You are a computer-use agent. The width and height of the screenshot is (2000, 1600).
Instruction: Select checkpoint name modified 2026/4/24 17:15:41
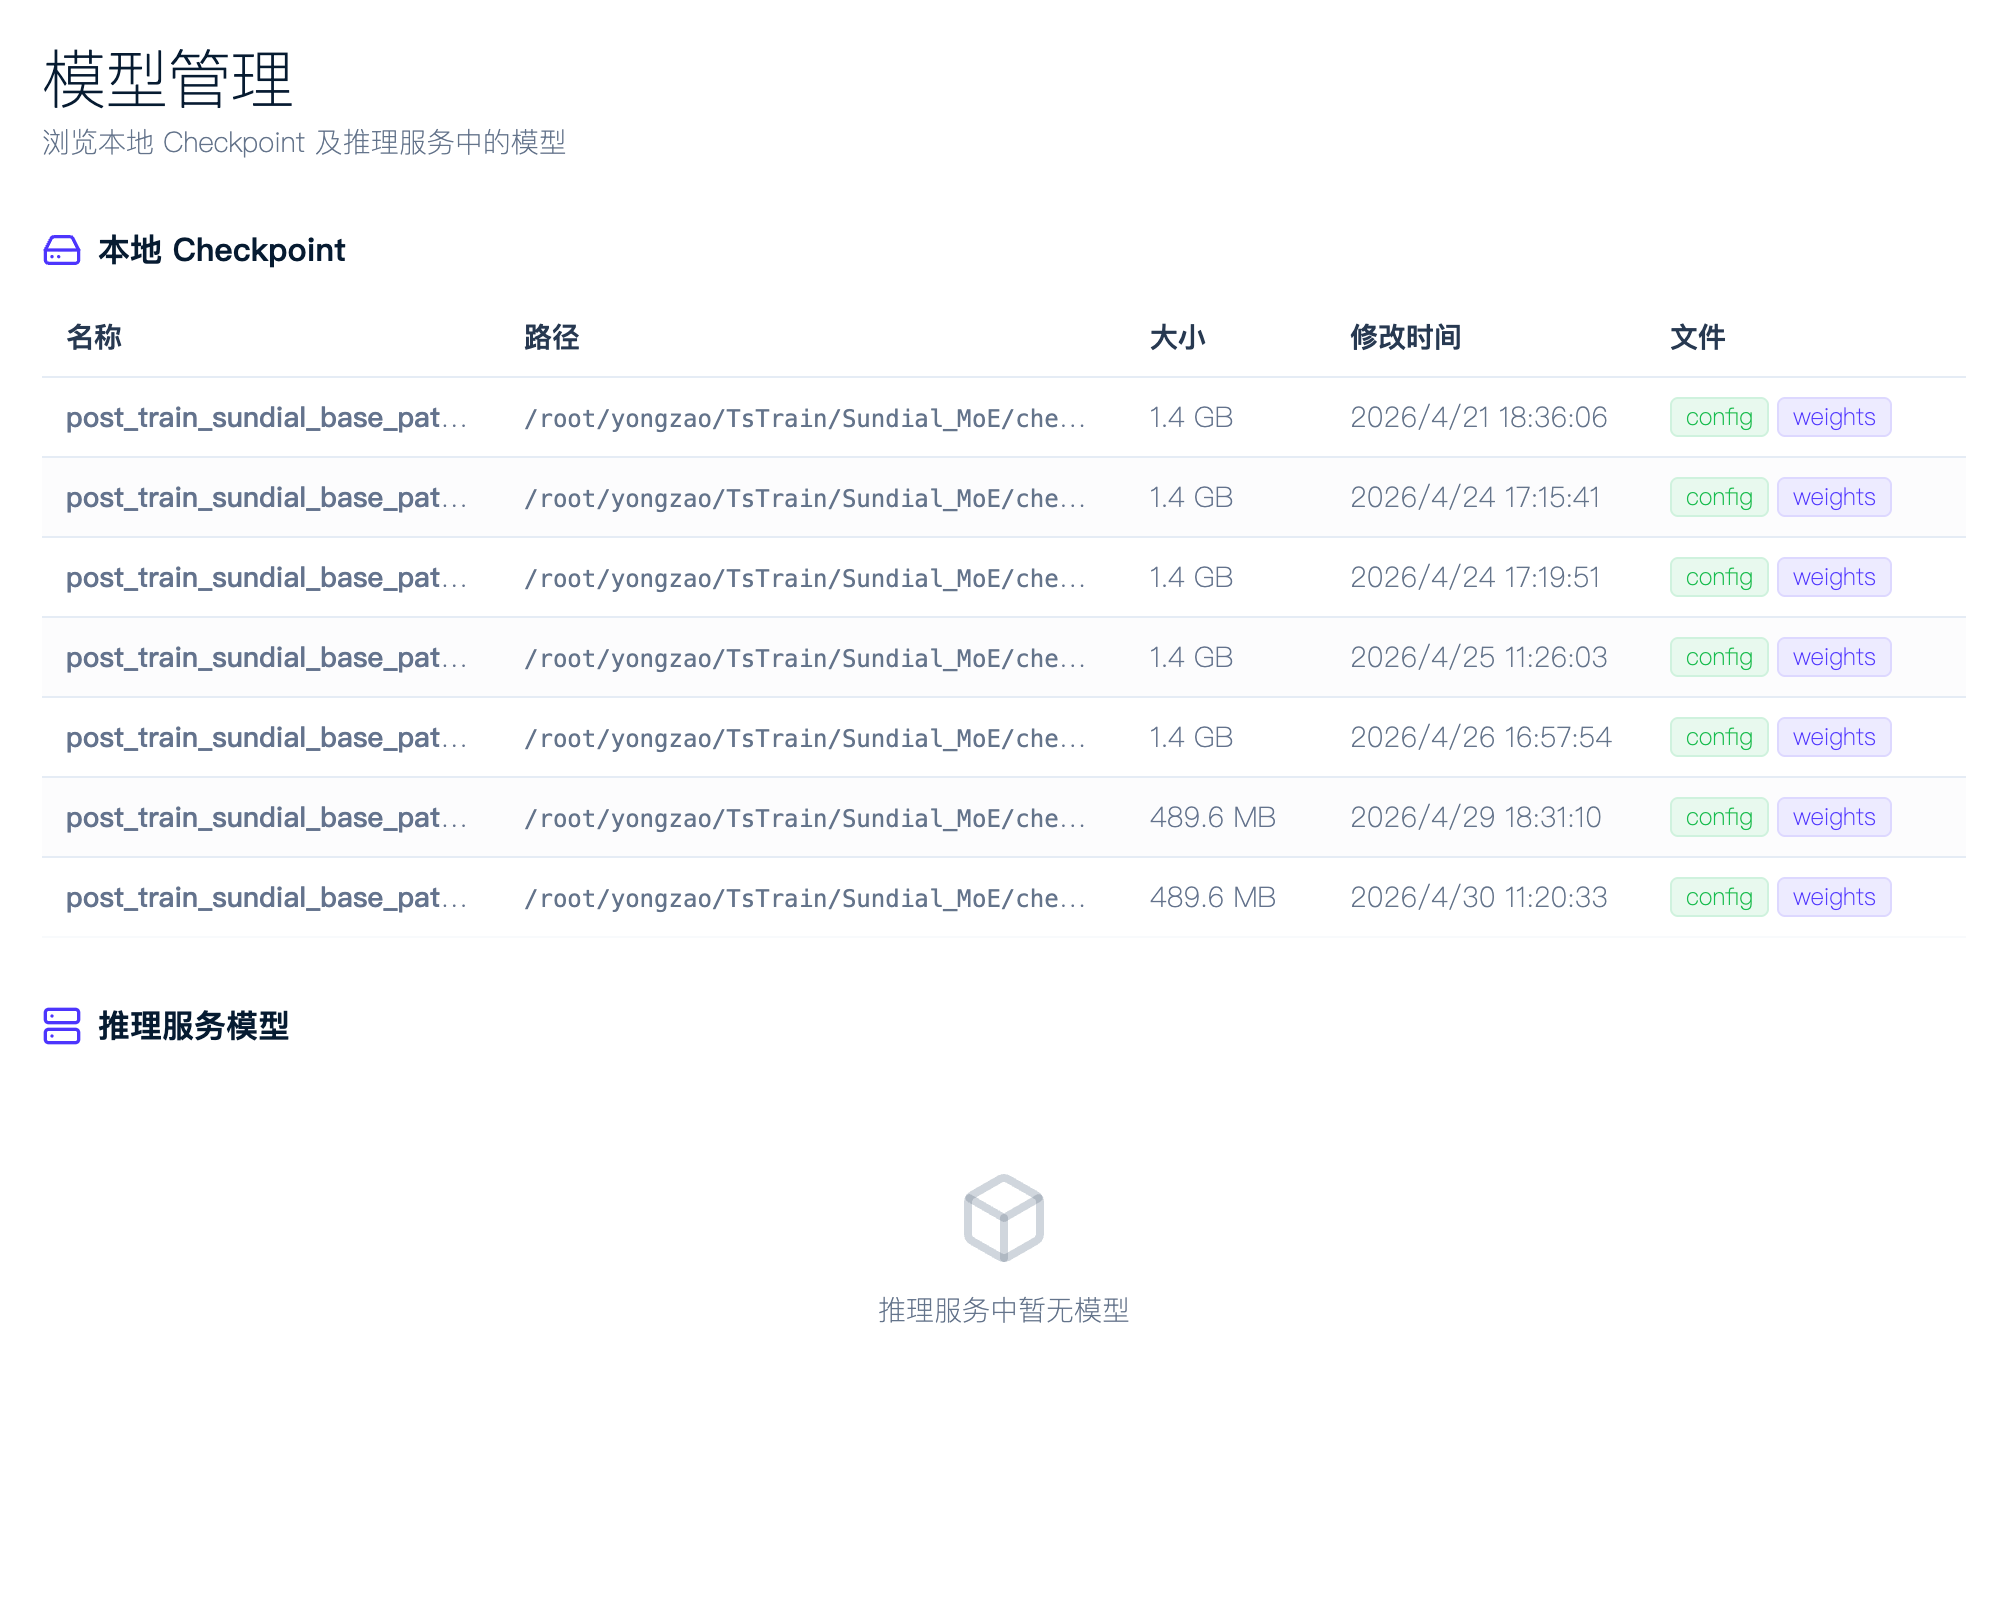coord(267,497)
